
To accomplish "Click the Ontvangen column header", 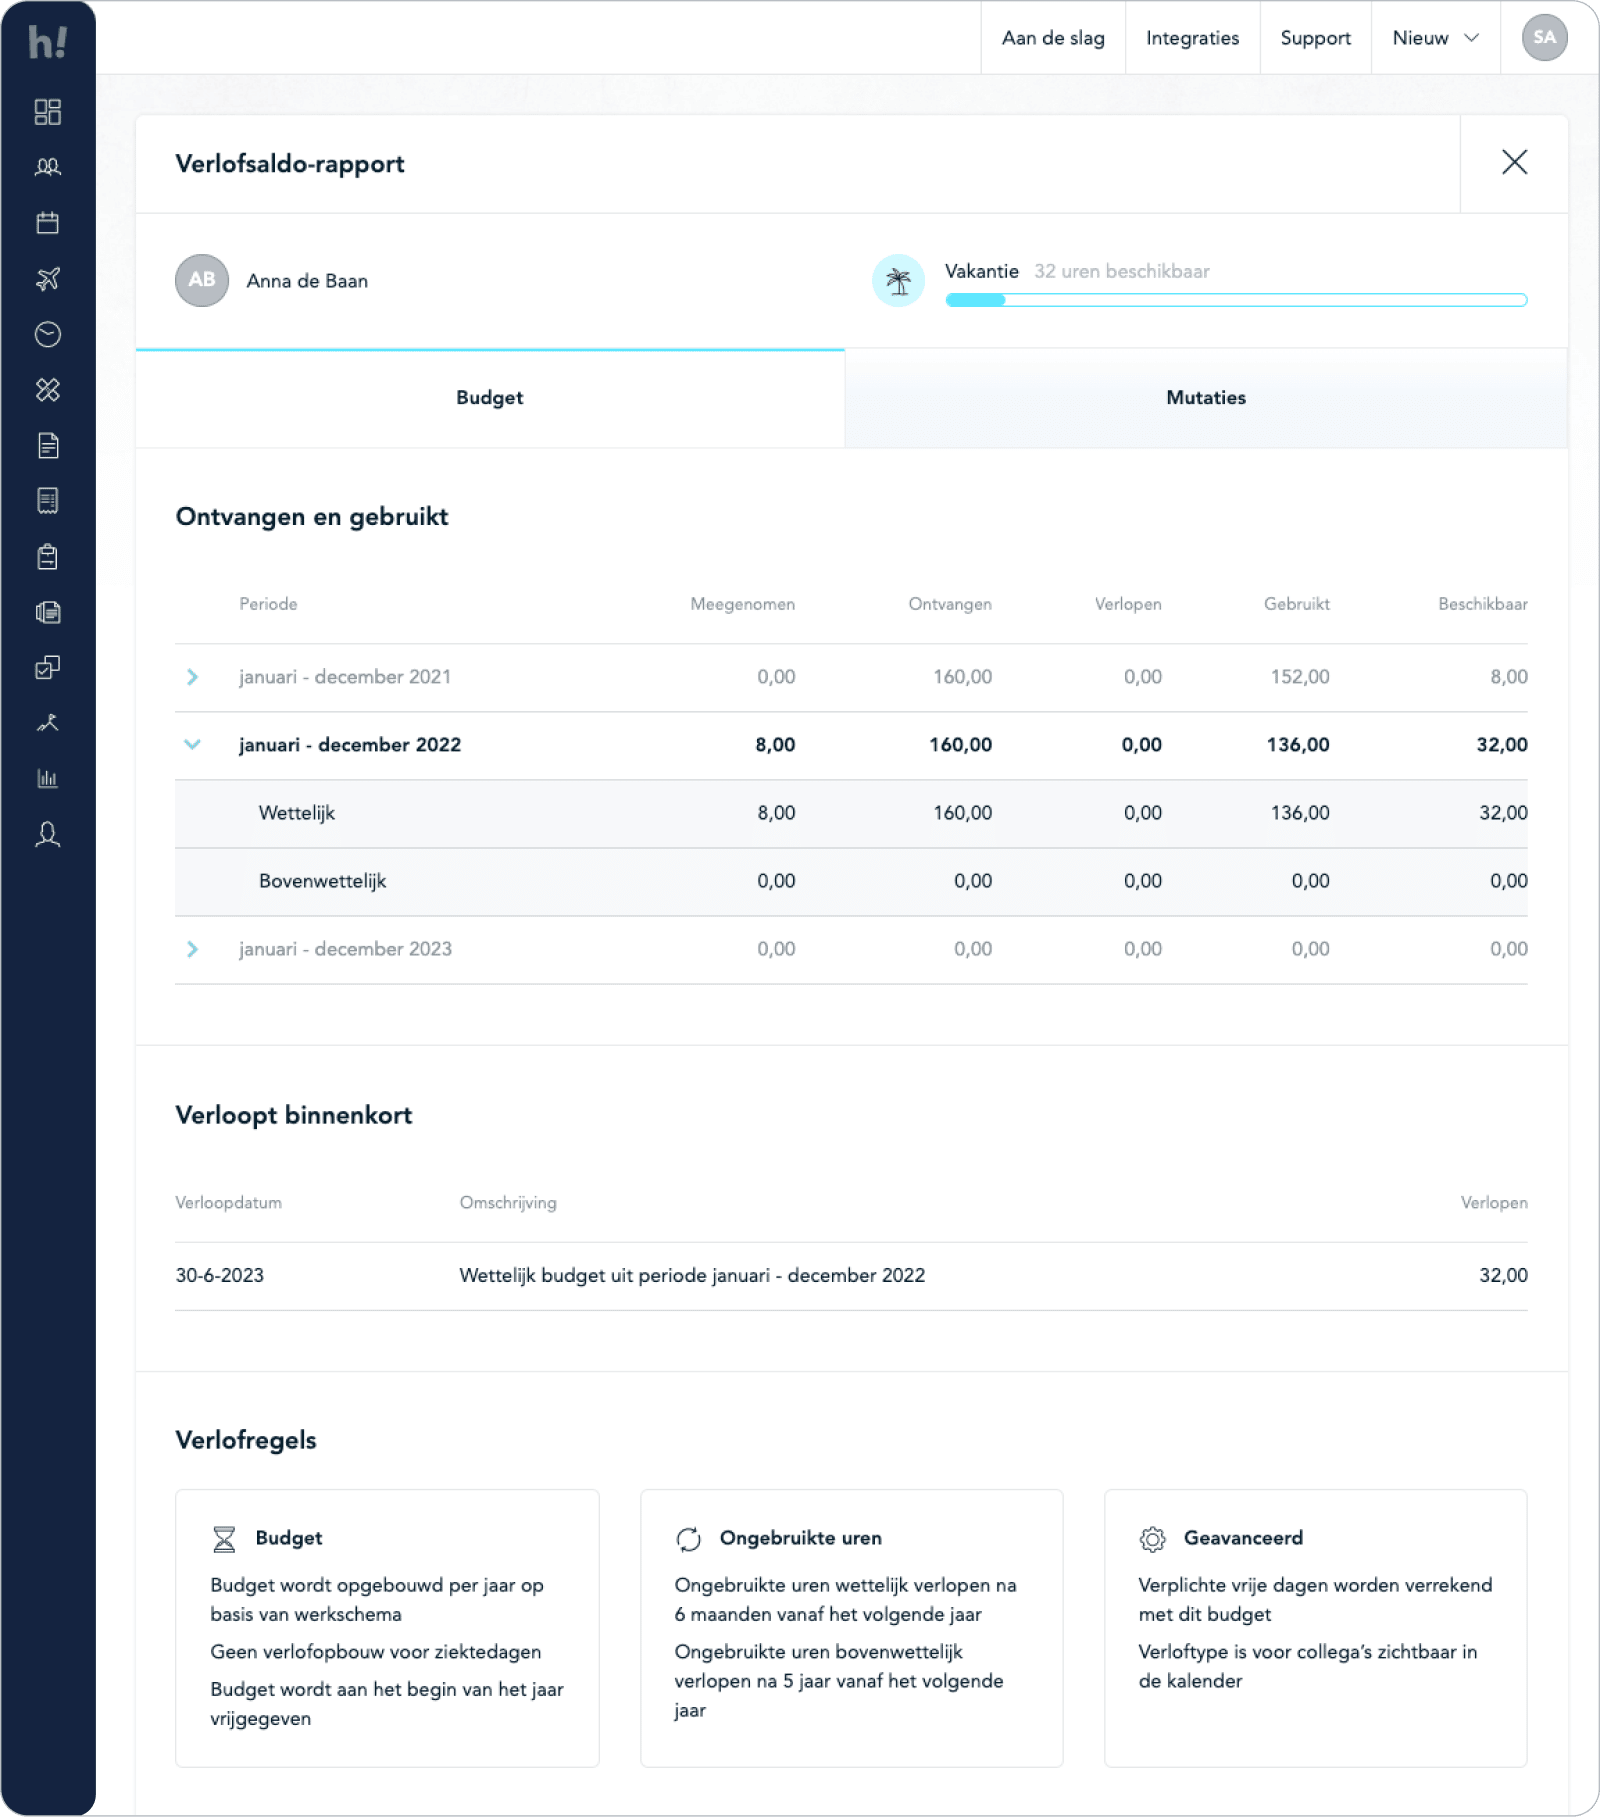I will click(949, 604).
